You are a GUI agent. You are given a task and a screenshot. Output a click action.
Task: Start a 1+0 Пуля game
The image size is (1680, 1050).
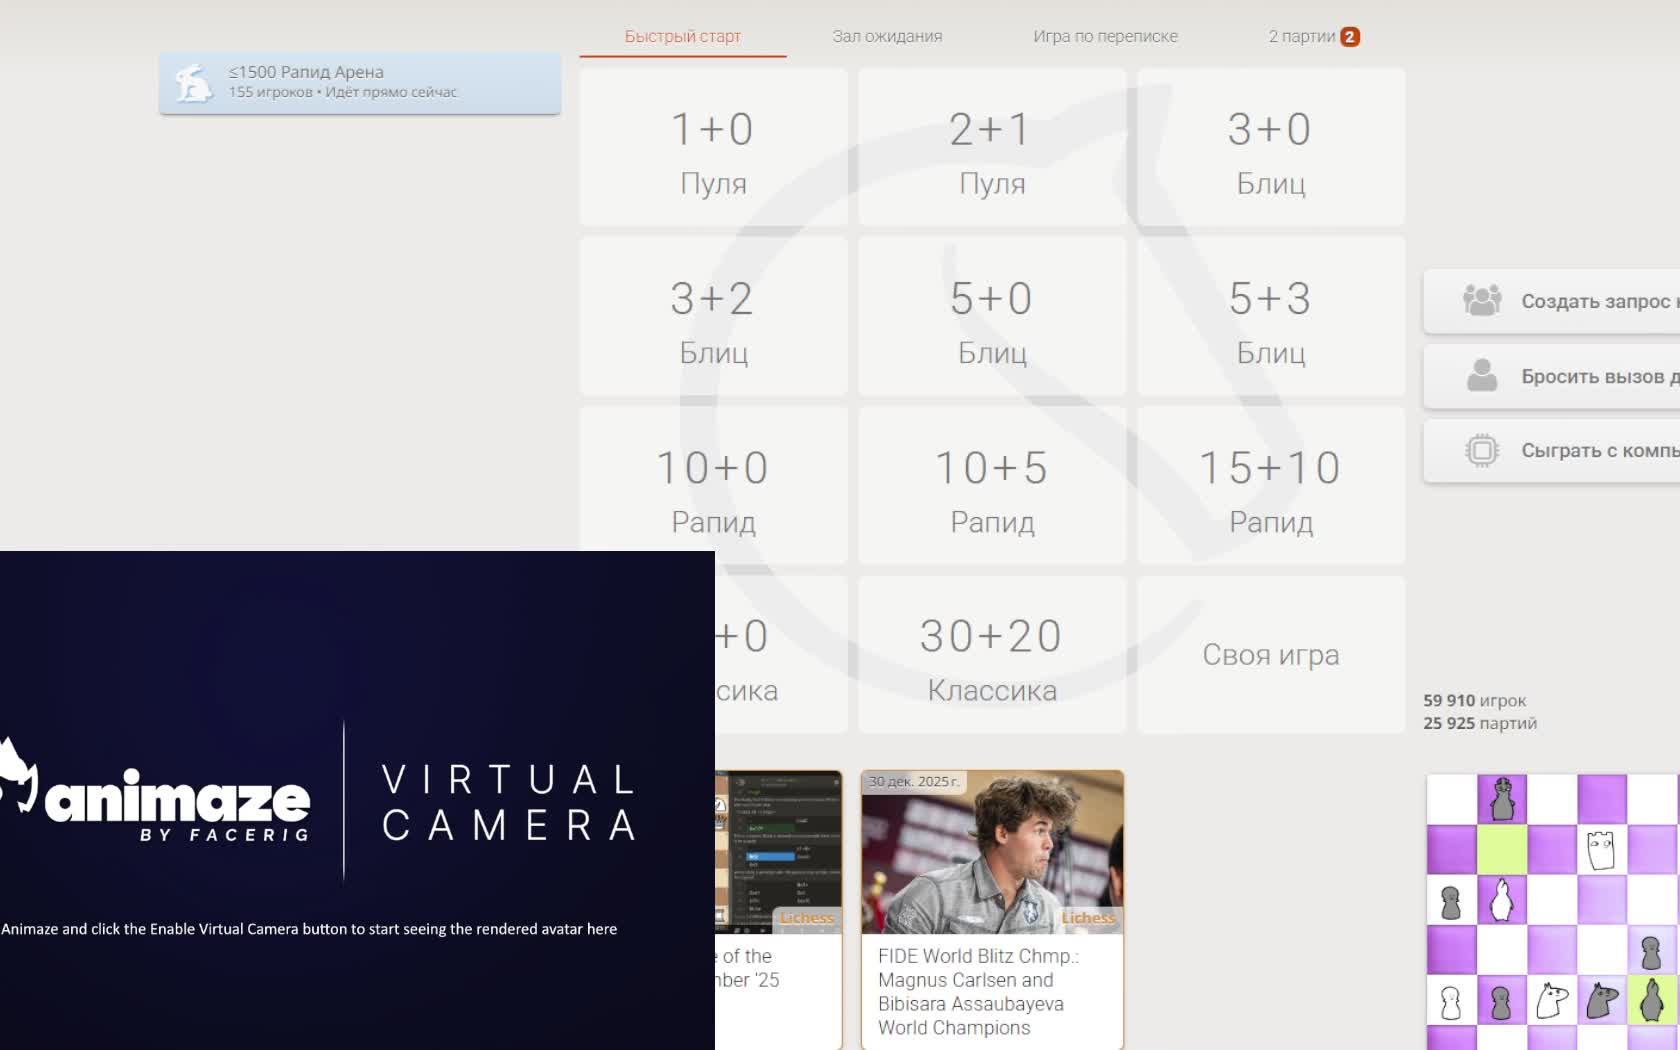point(713,148)
